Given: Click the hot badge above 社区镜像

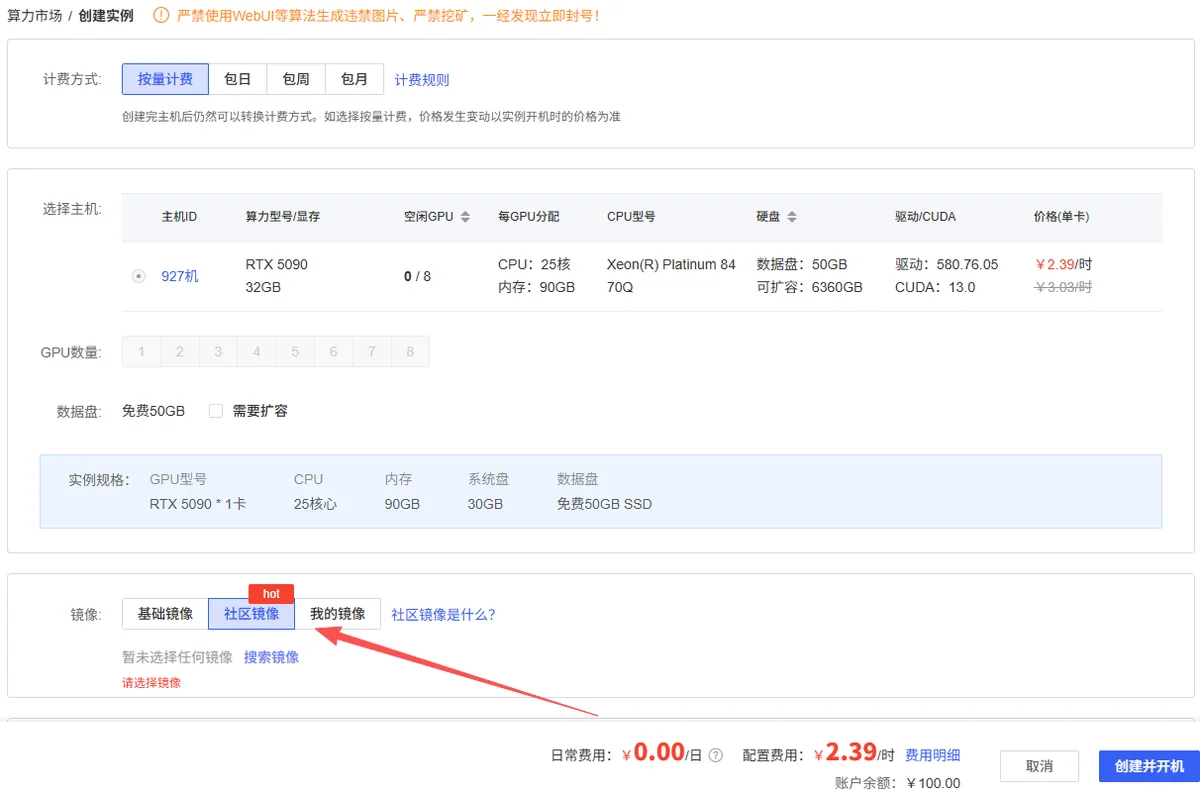Looking at the screenshot, I should 271,594.
